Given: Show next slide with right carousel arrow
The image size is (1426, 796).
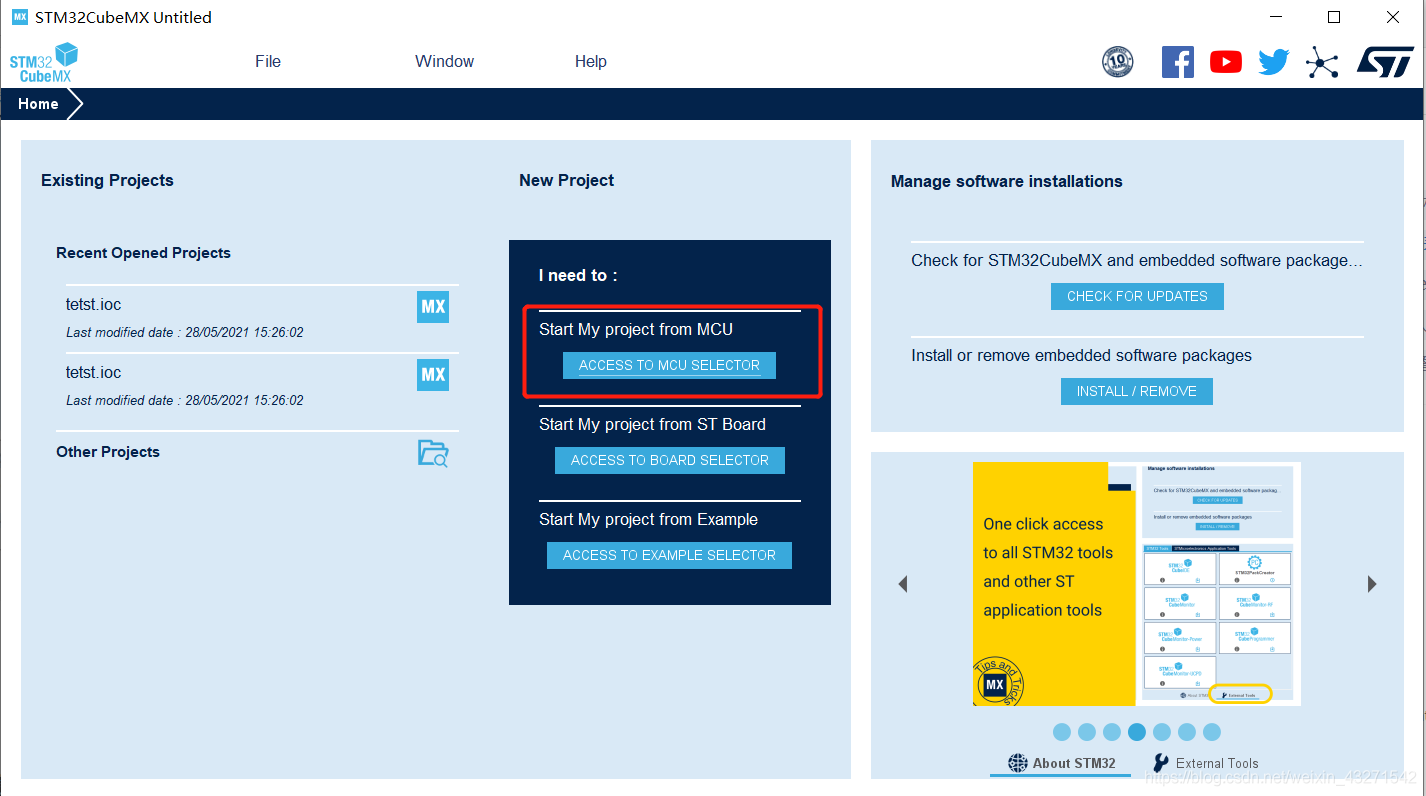Looking at the screenshot, I should point(1372,584).
